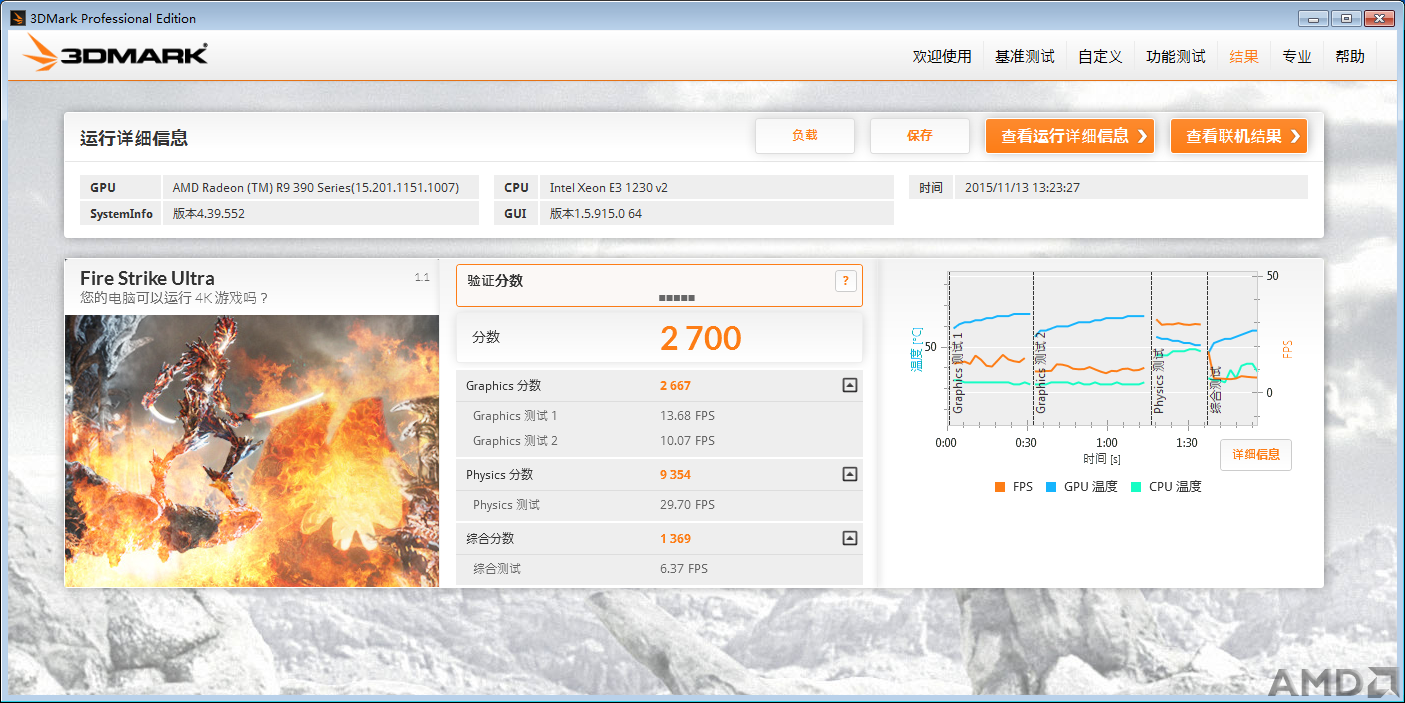
Task: Click the Graphics 测试 2 row 10.07 FPS
Action: pos(659,441)
